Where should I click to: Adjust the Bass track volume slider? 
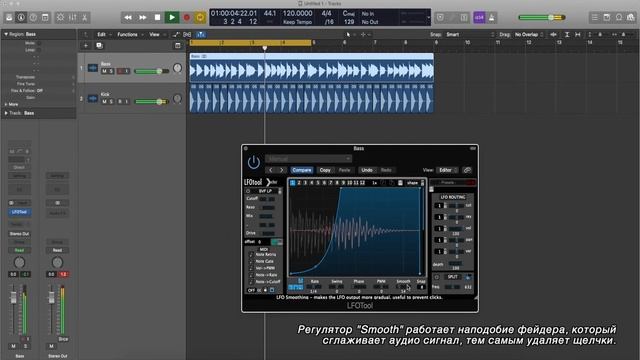click(151, 71)
